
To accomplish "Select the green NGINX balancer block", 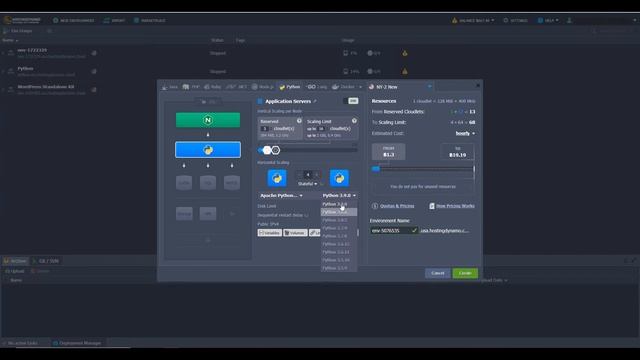I will pyautogui.click(x=208, y=120).
